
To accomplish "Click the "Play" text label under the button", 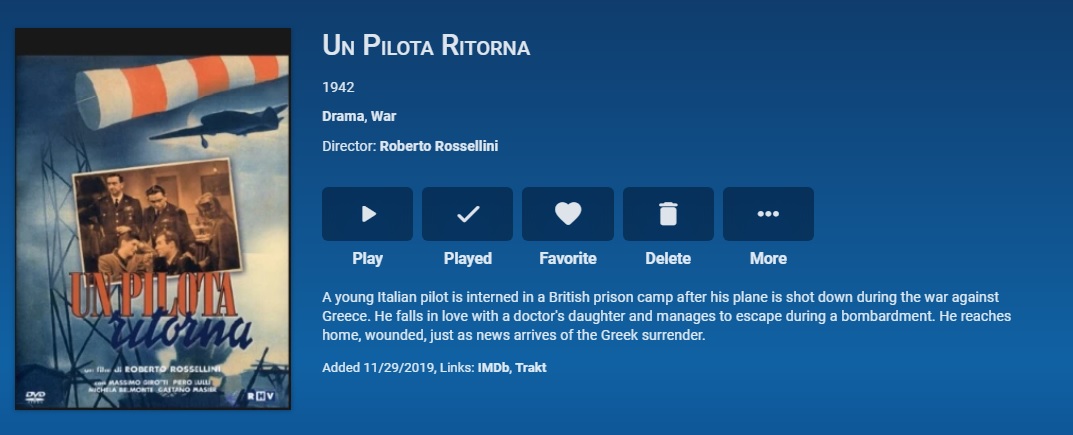I will [367, 258].
